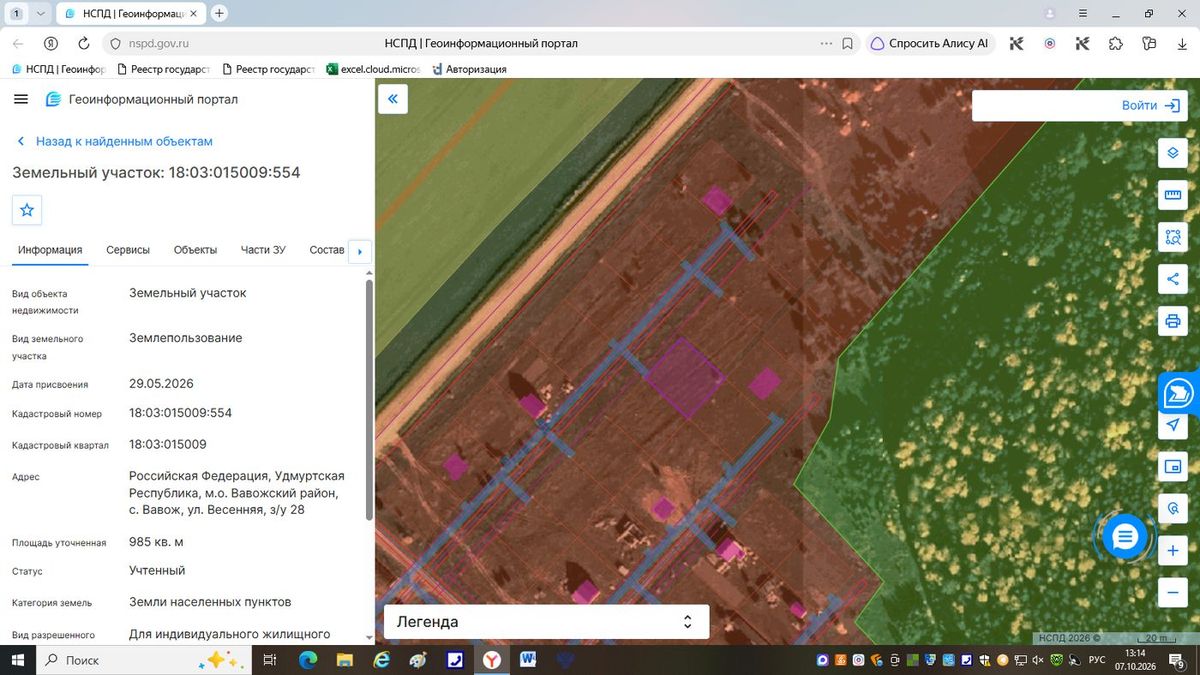
Task: Add land plot to favorites
Action: pyautogui.click(x=27, y=210)
